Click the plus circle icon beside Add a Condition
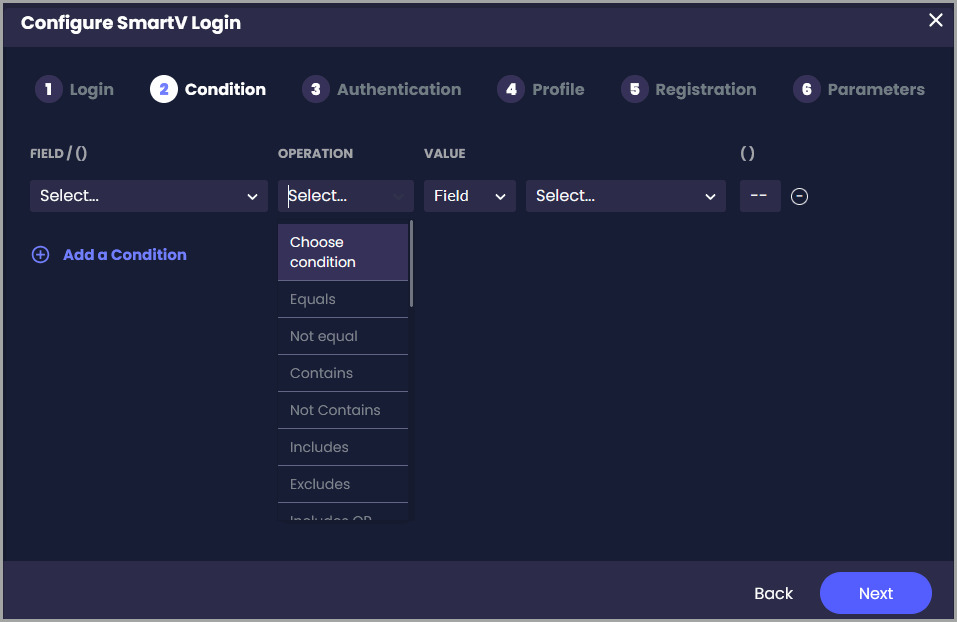This screenshot has width=957, height=622. tap(40, 255)
